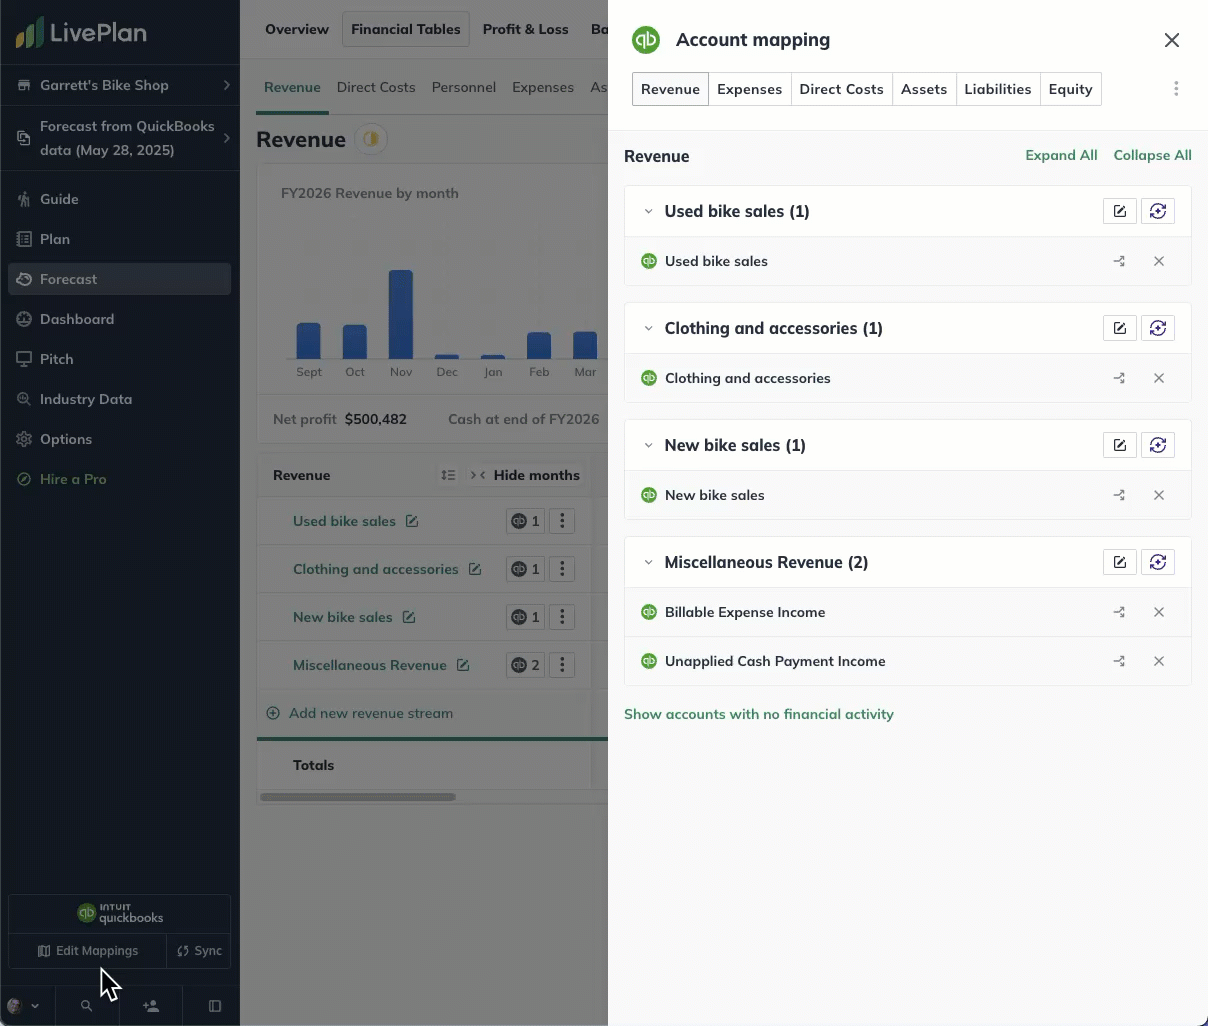Image resolution: width=1208 pixels, height=1026 pixels.
Task: Go to Dashboard in the sidebar
Action: tap(120, 319)
